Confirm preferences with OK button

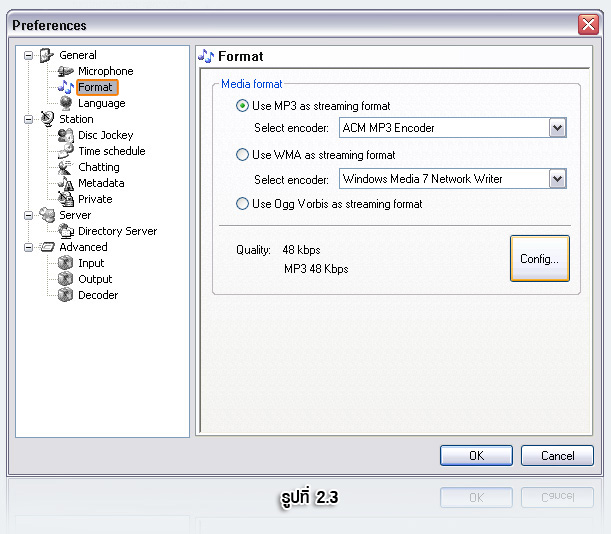click(476, 455)
